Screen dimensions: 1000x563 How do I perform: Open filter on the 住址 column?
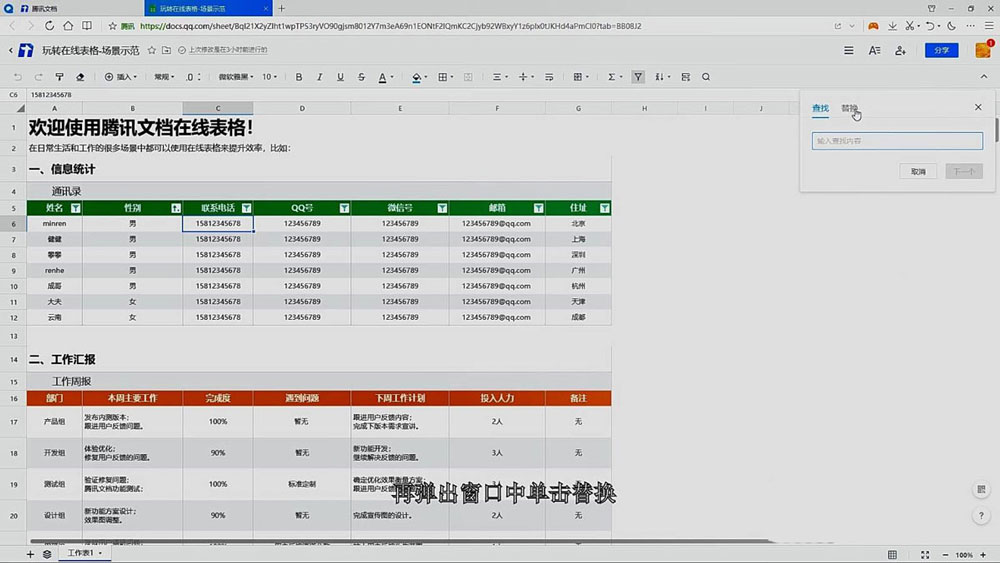coord(605,208)
